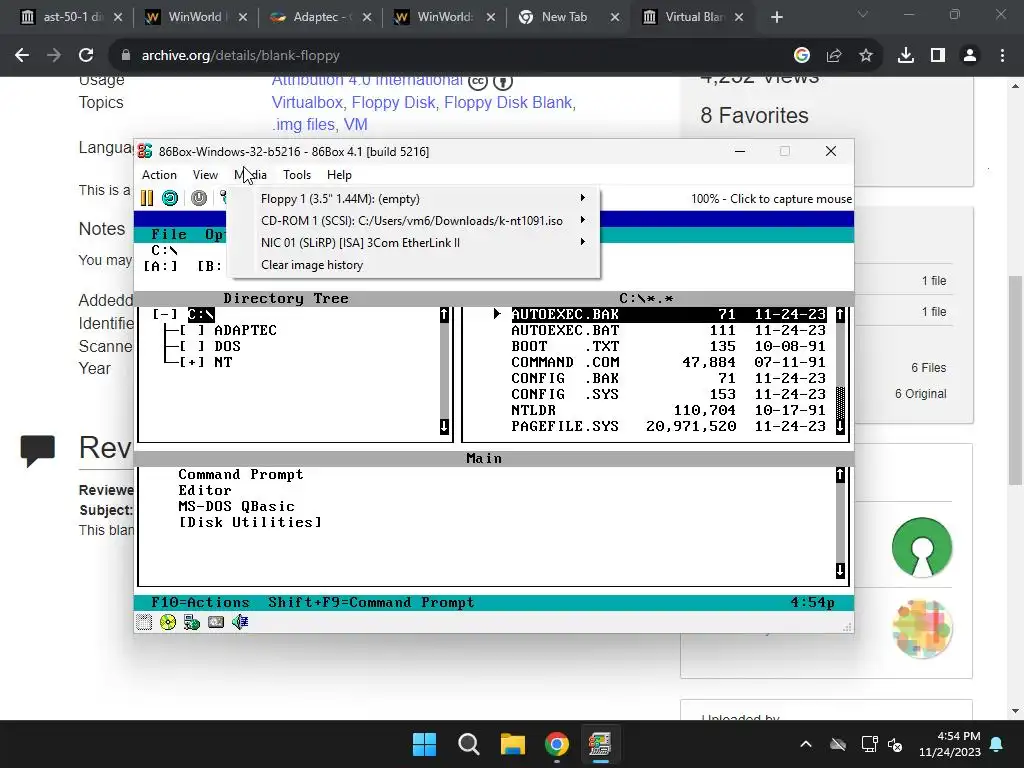Open DOS Shell File menu
This screenshot has height=768, width=1024.
[168, 234]
